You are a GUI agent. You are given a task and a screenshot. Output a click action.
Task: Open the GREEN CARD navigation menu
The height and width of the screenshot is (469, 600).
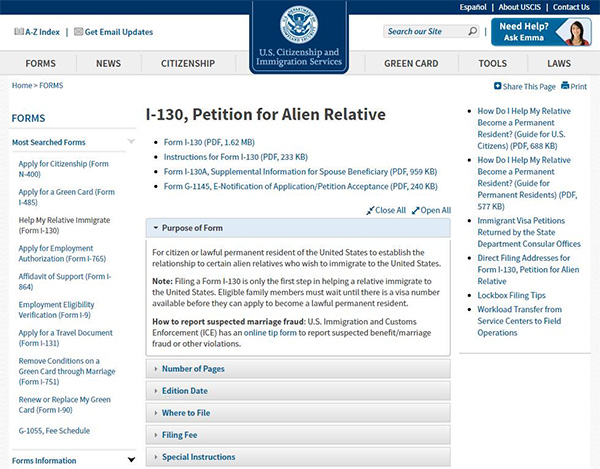(412, 63)
